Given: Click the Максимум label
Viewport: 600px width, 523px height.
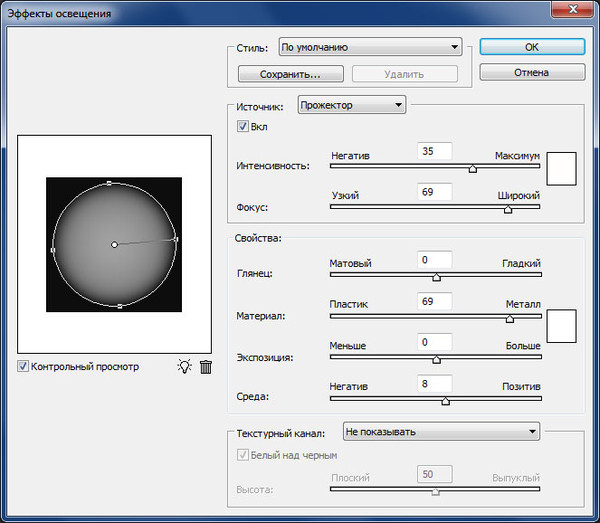Looking at the screenshot, I should point(517,156).
